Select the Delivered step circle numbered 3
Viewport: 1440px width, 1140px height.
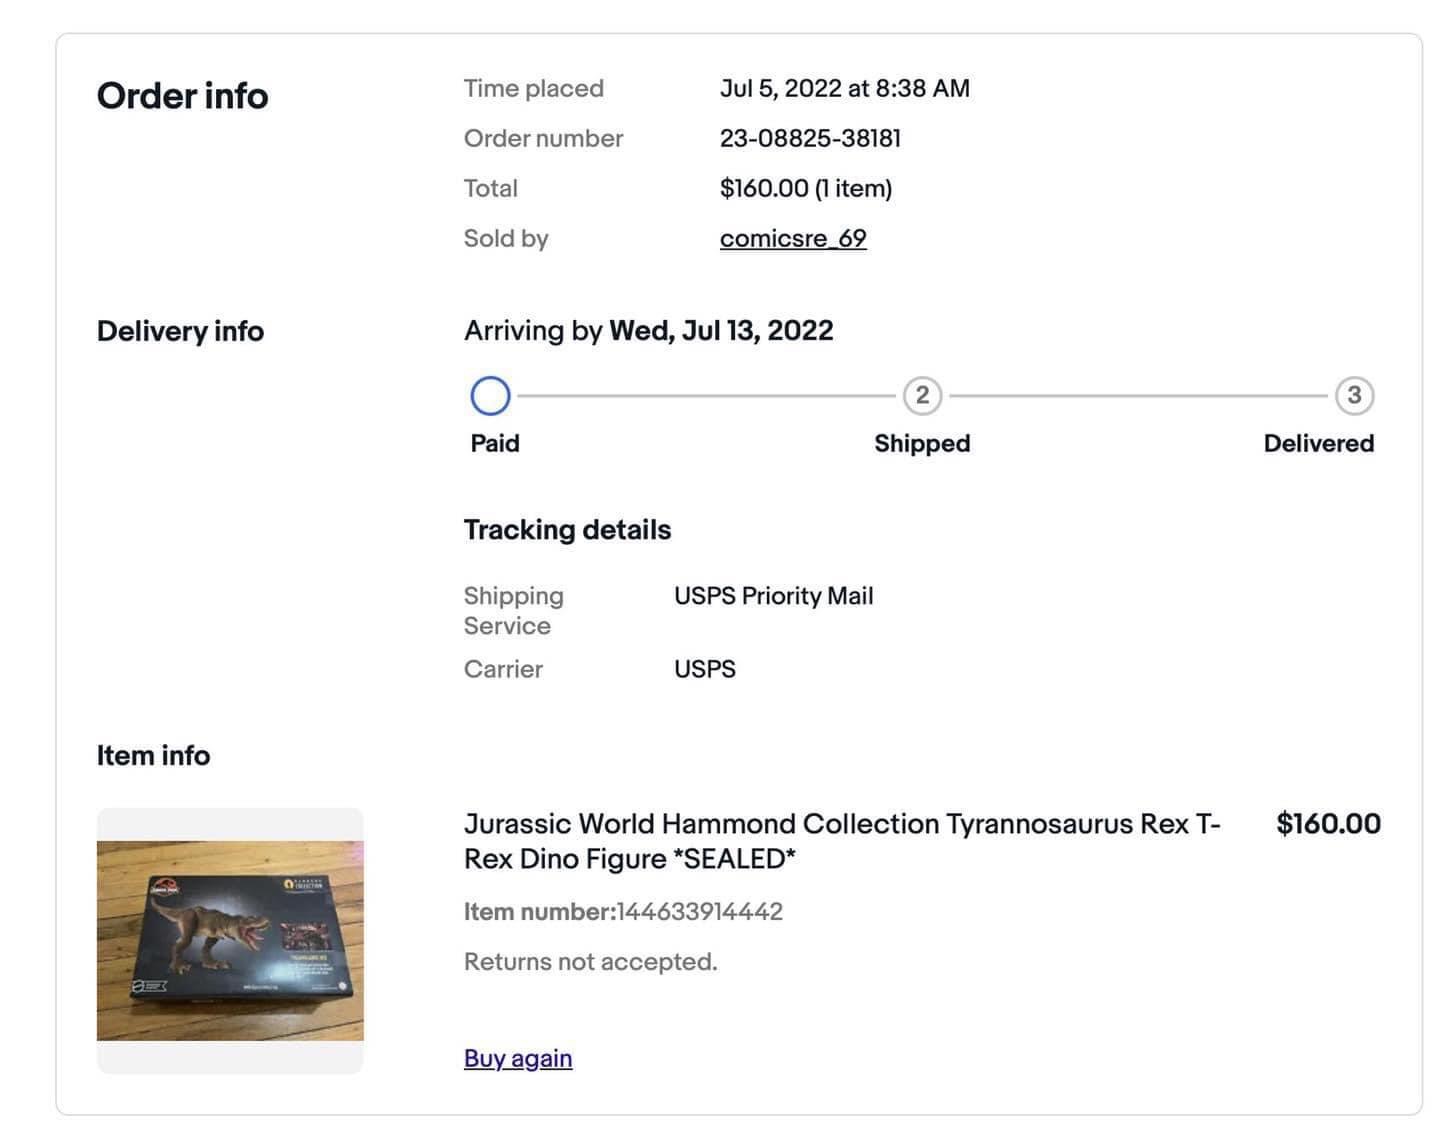[1354, 396]
